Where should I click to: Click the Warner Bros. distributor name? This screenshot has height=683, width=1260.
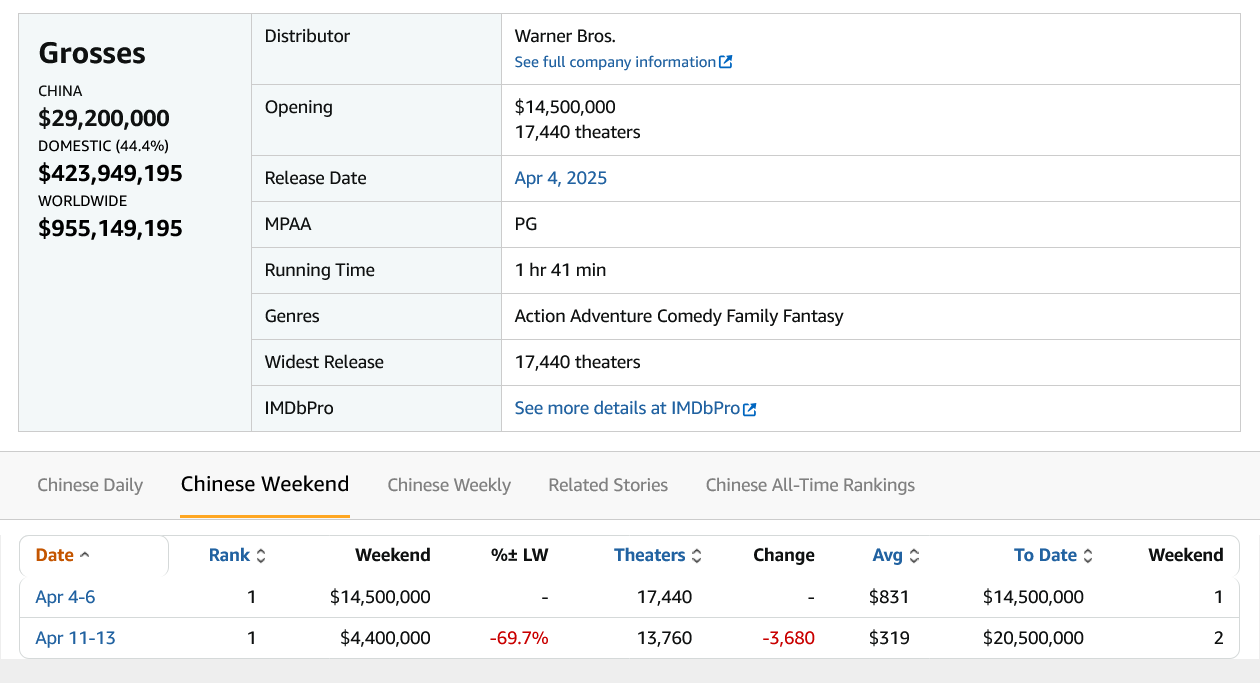coord(565,36)
